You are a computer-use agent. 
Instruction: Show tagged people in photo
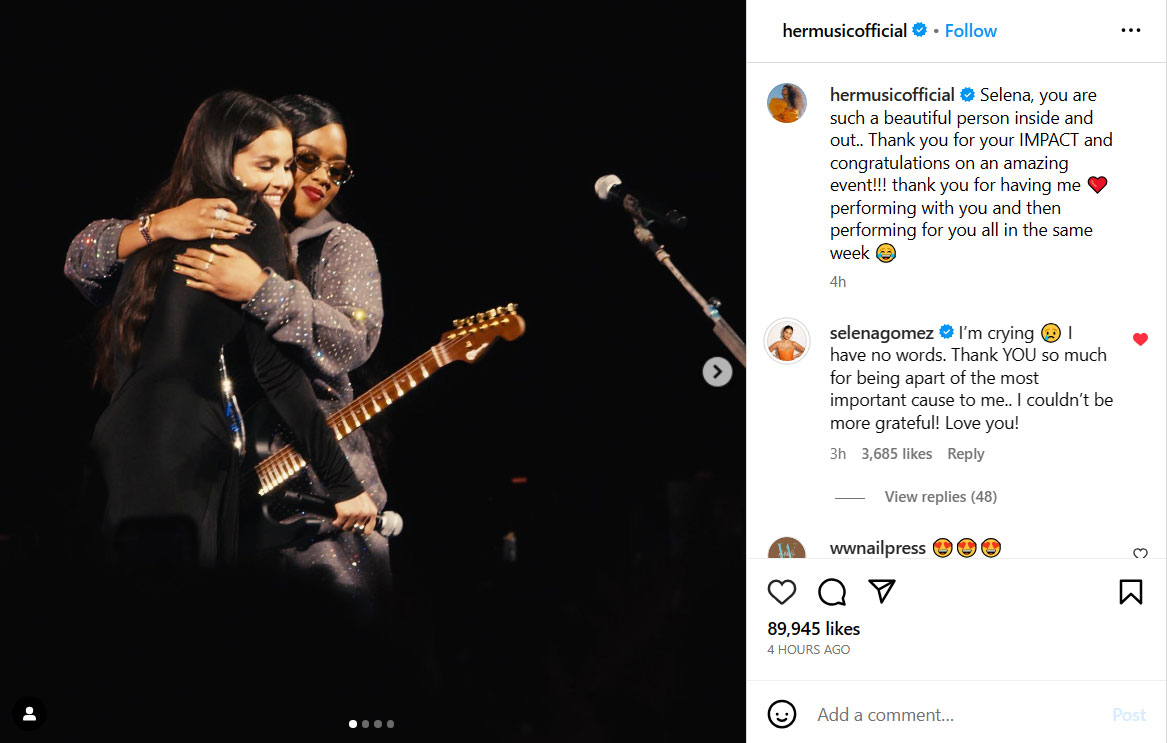click(30, 713)
